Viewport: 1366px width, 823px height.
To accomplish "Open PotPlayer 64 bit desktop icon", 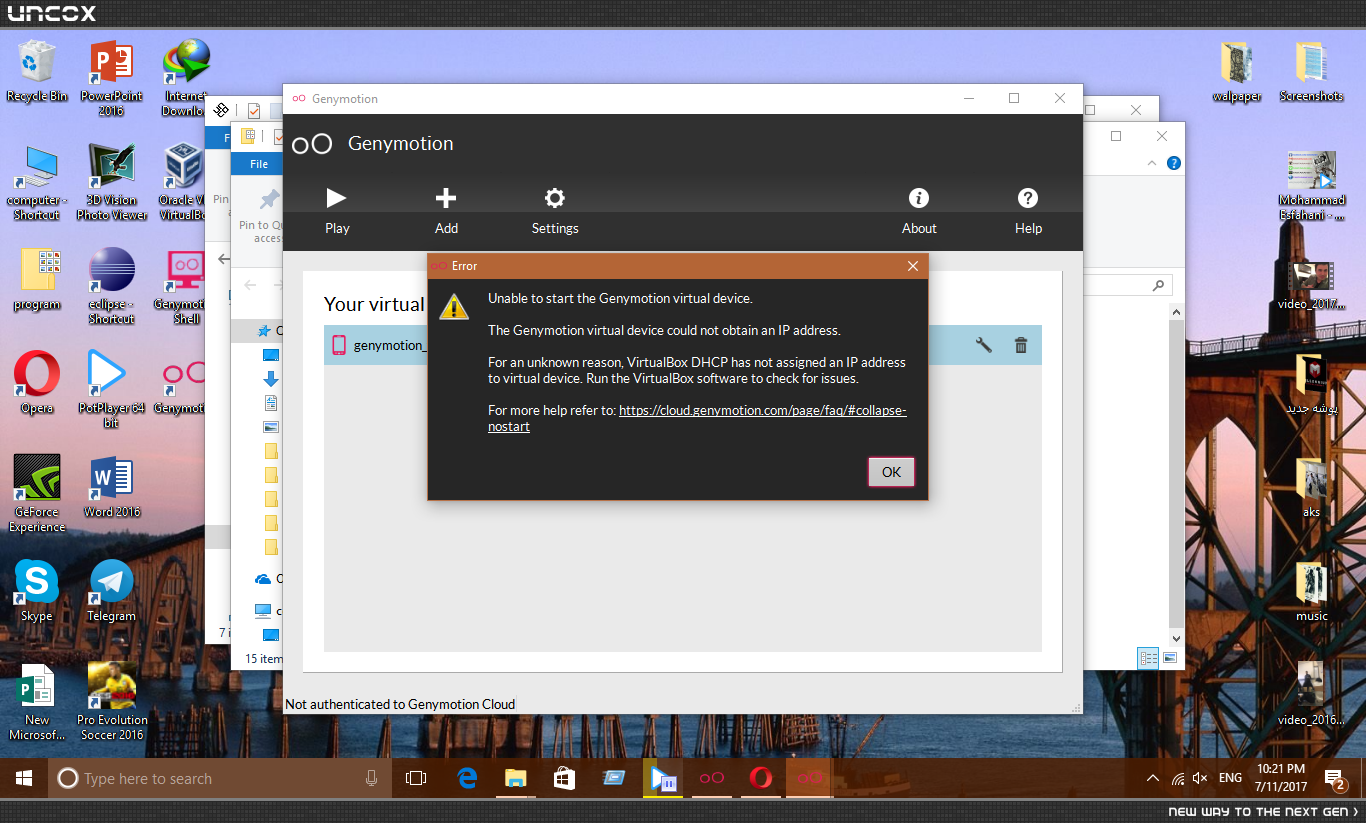I will 111,390.
